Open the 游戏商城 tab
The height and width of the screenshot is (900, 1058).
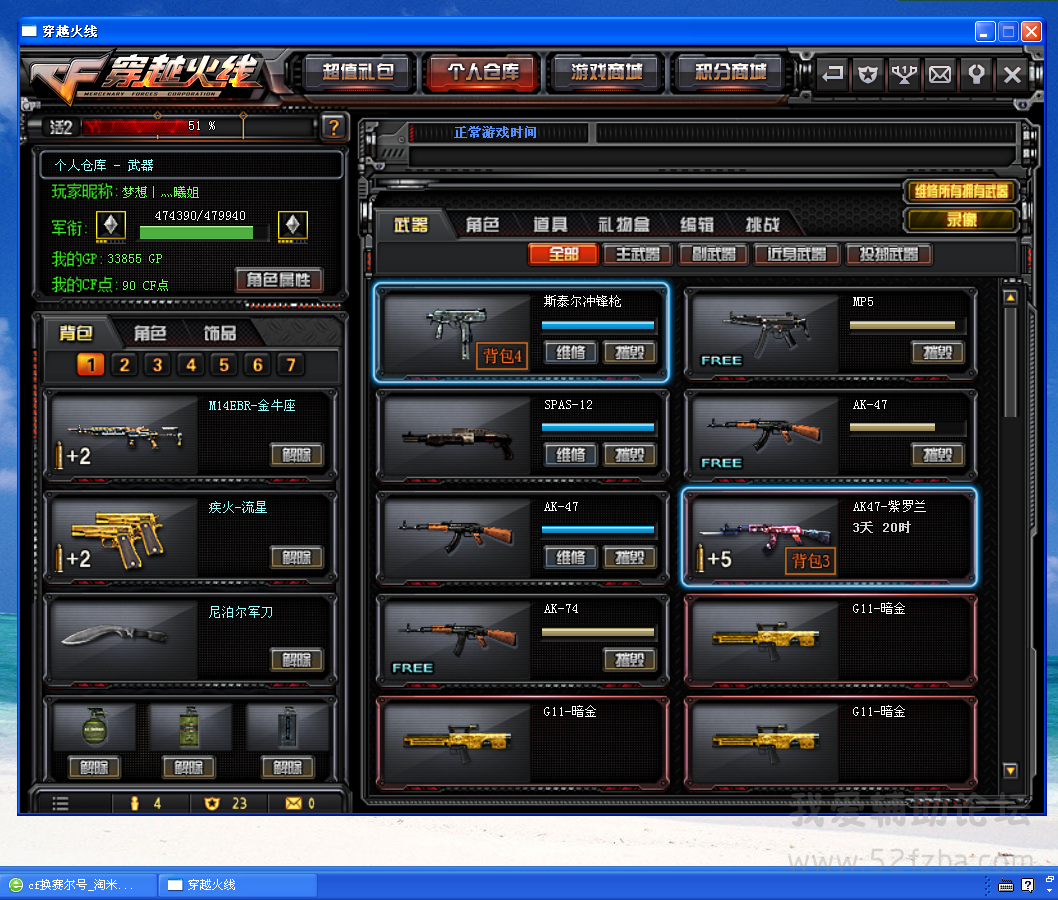(607, 72)
